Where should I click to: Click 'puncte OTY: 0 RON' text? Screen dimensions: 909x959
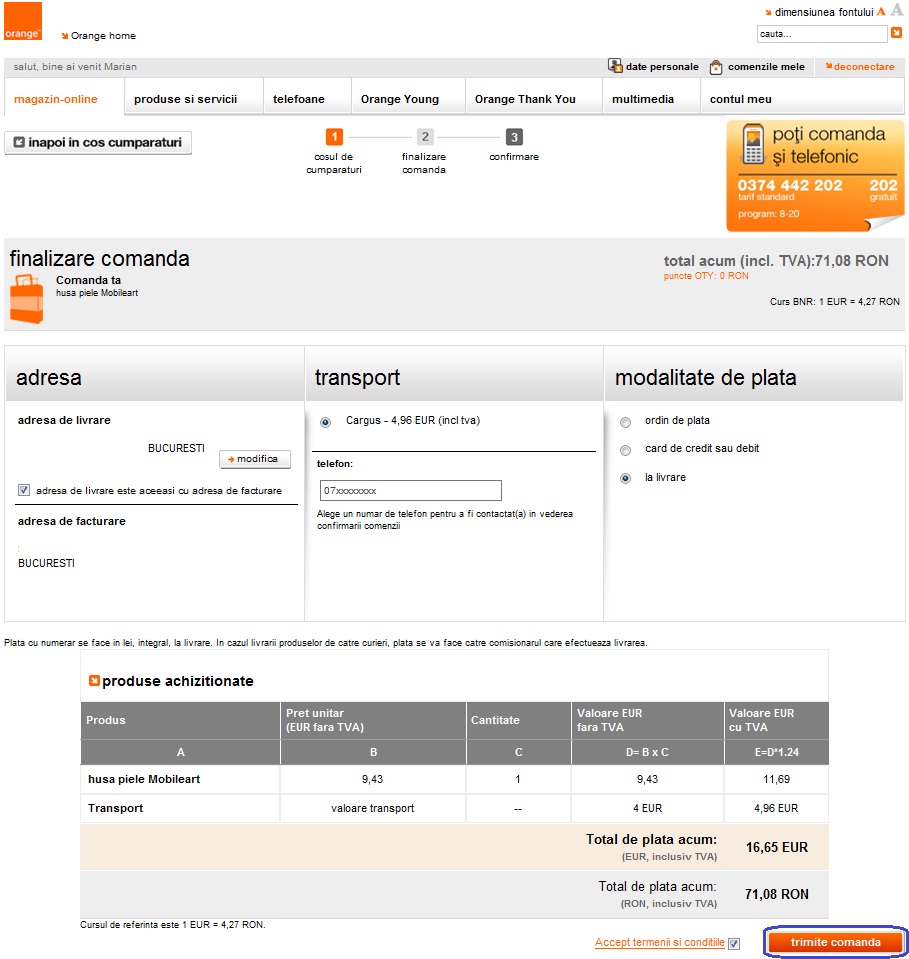(x=706, y=276)
